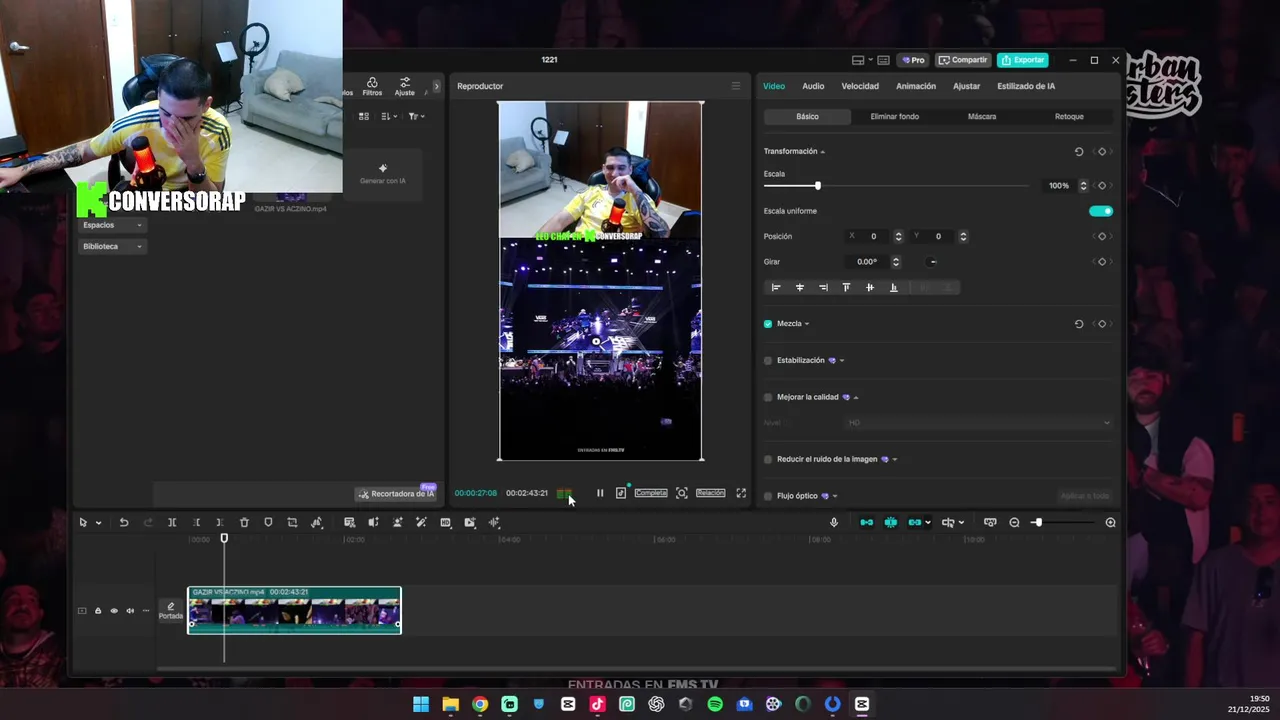Align clip to top edge
The width and height of the screenshot is (1280, 720).
(846, 288)
